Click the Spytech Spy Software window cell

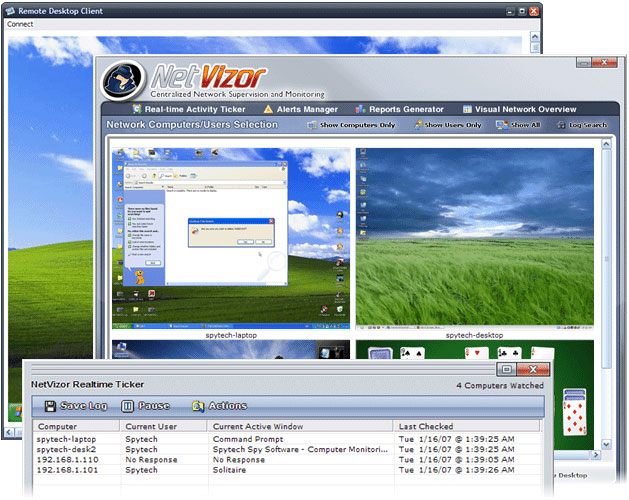click(300, 449)
